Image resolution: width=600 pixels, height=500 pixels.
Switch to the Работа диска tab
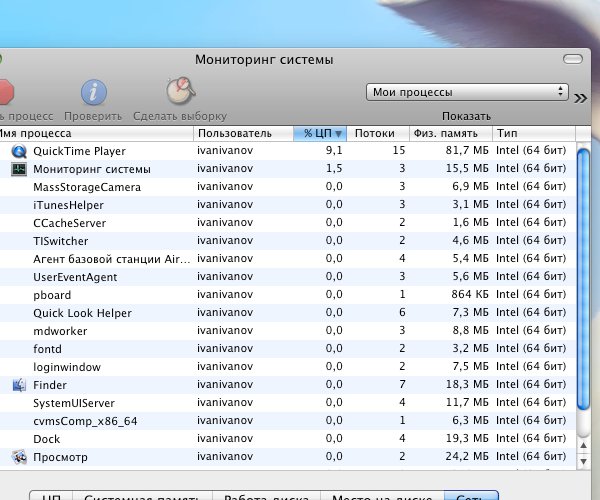coord(266,495)
